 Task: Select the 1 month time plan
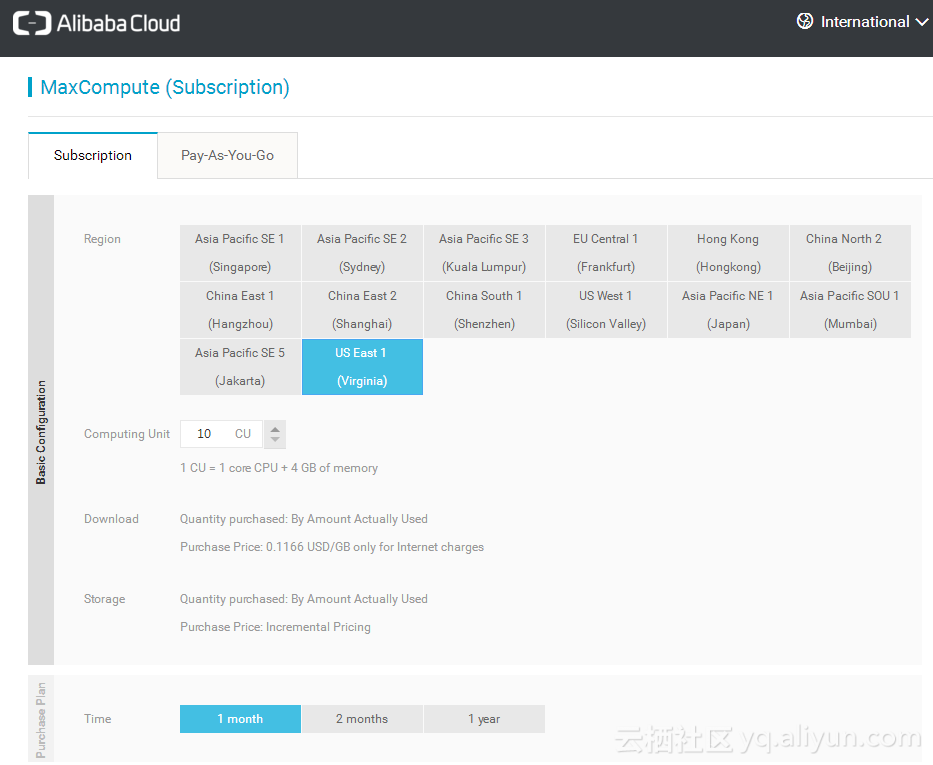[240, 719]
